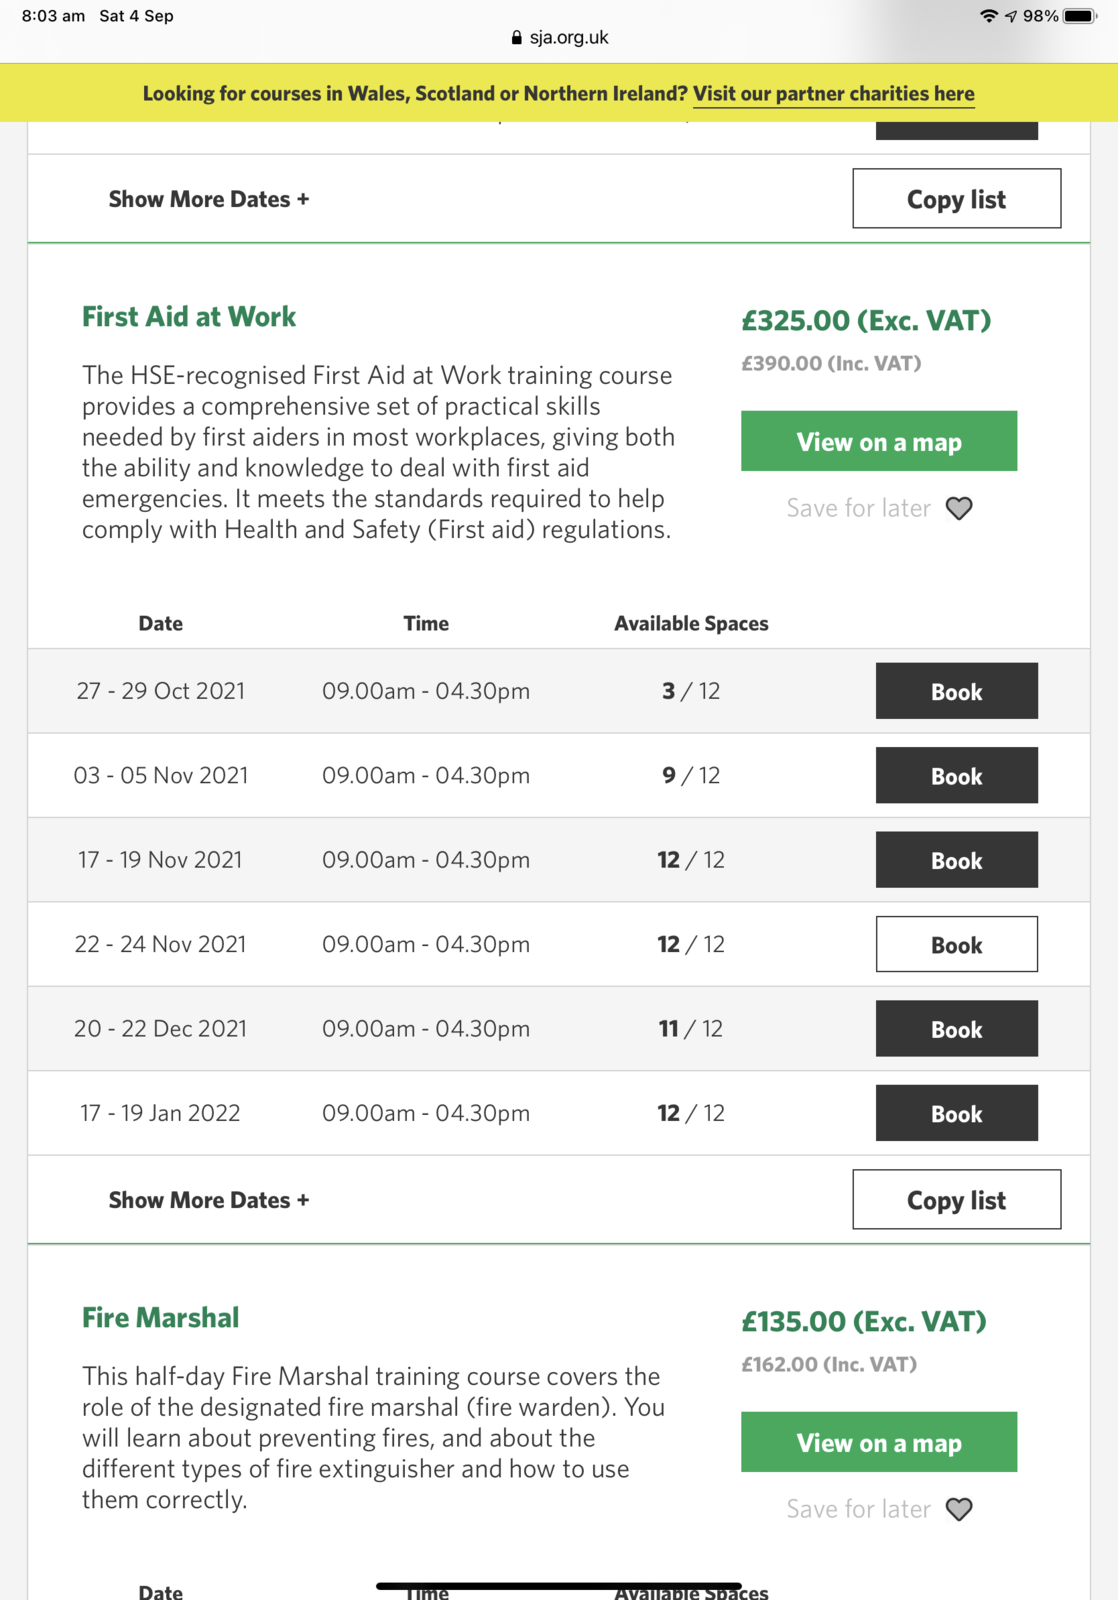The height and width of the screenshot is (1600, 1118).
Task: Expand Show More Dates under First Aid at Work
Action: point(209,1200)
